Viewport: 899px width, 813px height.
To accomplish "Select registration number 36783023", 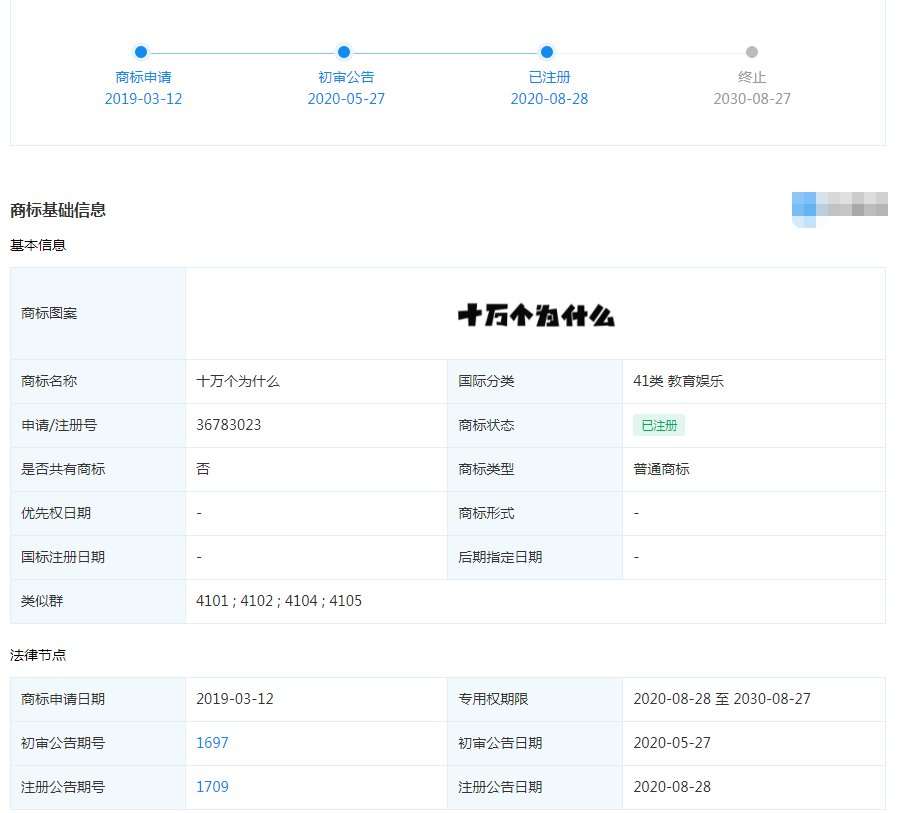I will click(229, 425).
